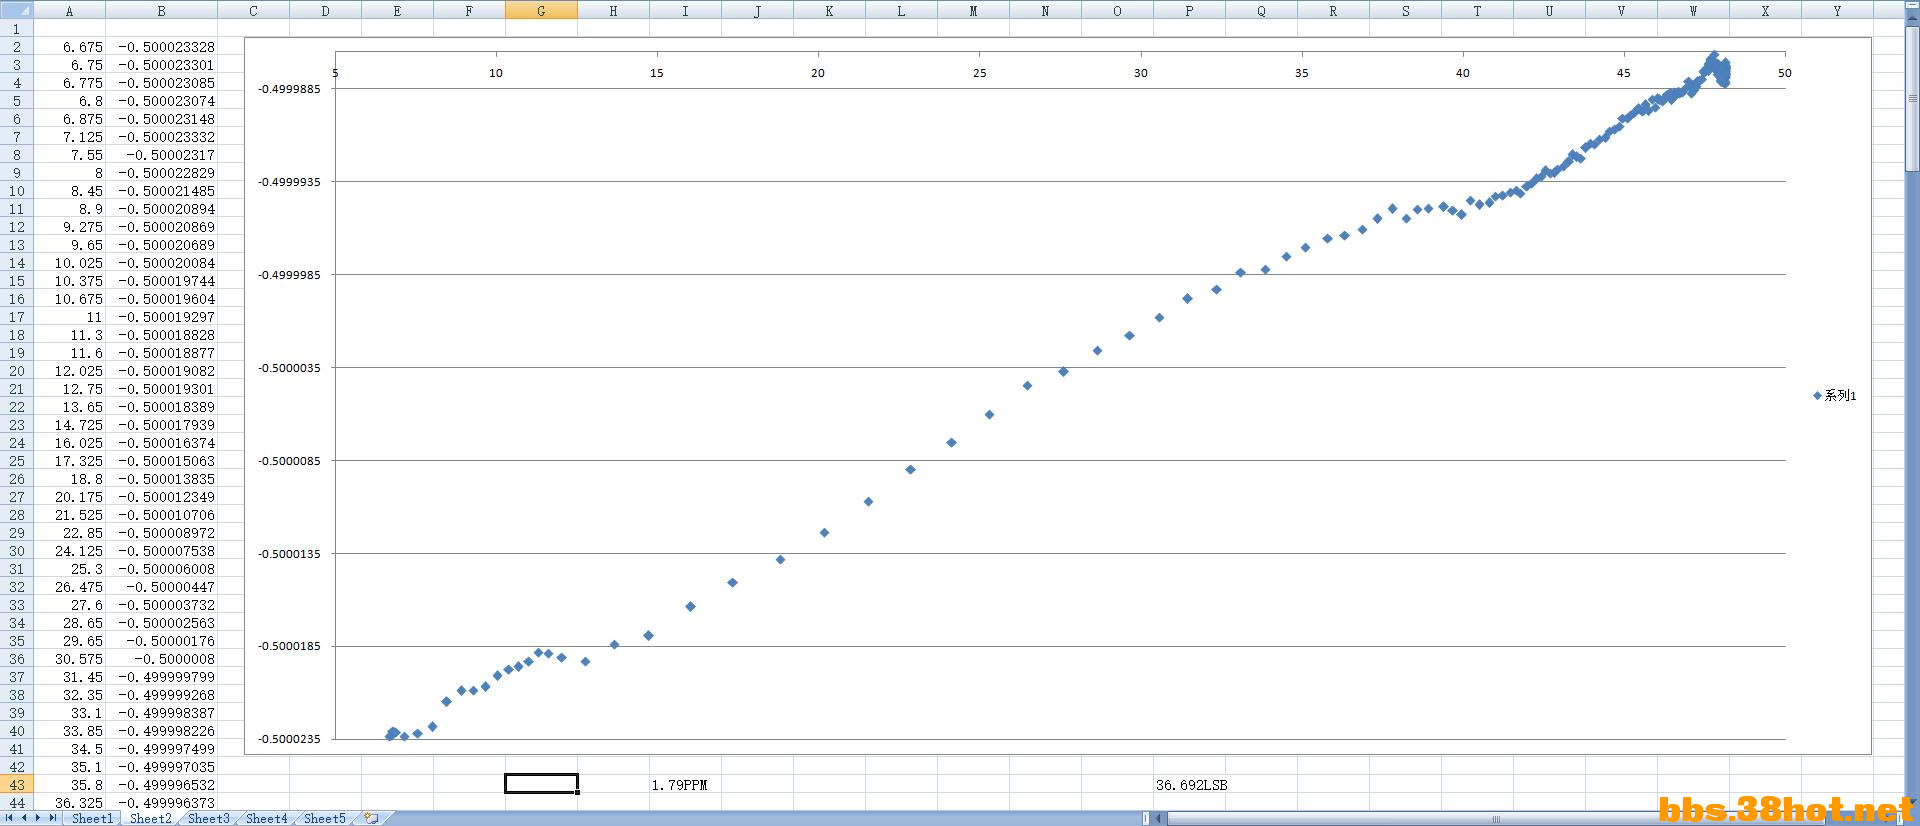Select row 1 header
The width and height of the screenshot is (1920, 826).
coord(16,29)
